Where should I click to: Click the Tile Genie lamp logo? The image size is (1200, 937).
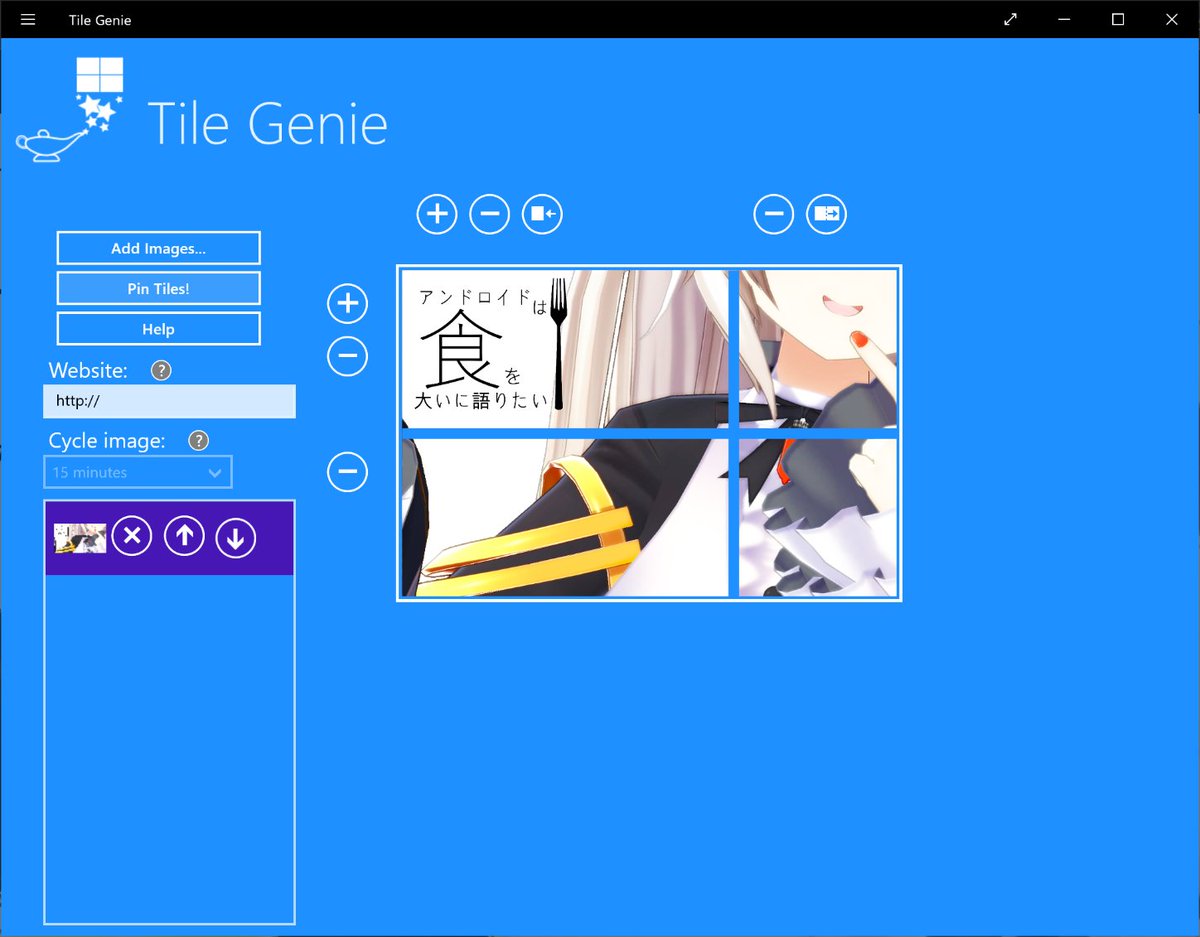click(70, 110)
